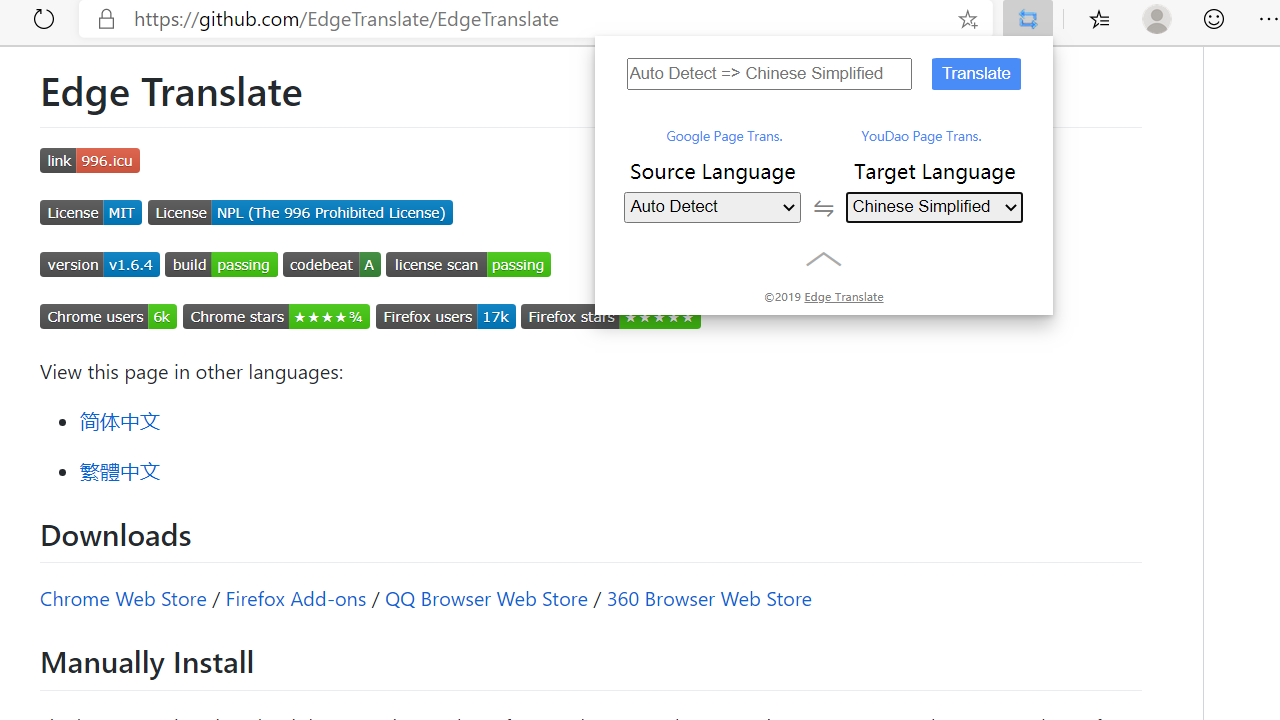The image size is (1280, 720).
Task: Click the Edge Translate extension icon
Action: tap(1028, 19)
